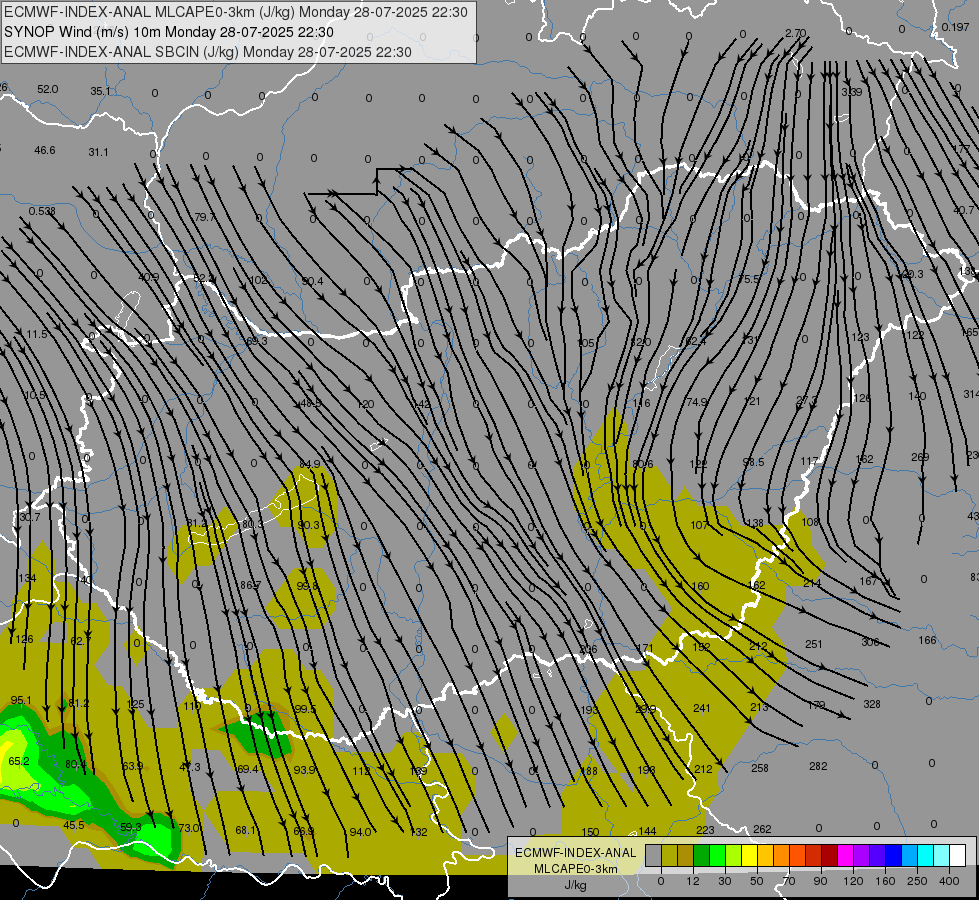Click the dark maroon swatch right of 90
979x900 pixels.
tap(830, 856)
